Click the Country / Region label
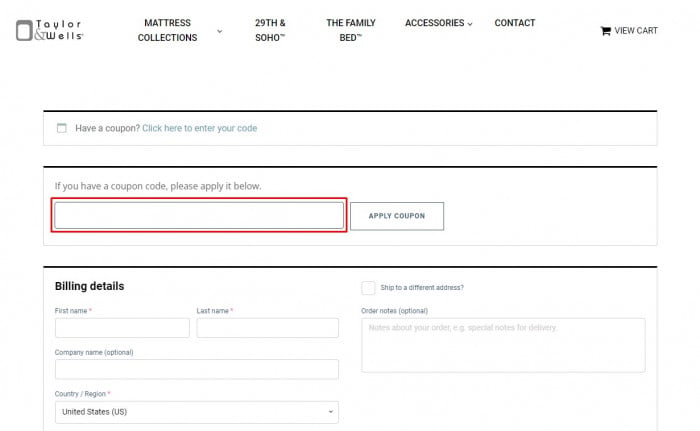Screen dimensions: 700x431 [x=80, y=394]
